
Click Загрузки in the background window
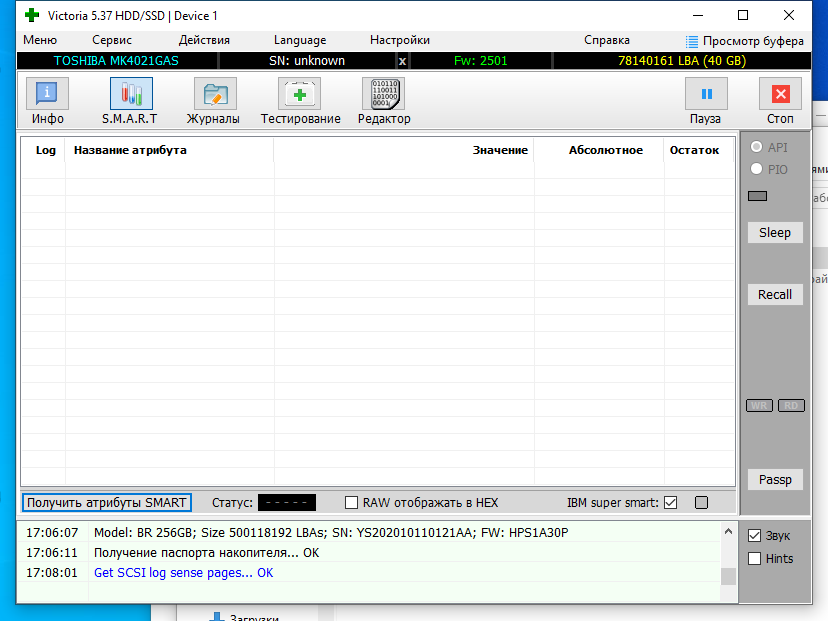pos(254,617)
